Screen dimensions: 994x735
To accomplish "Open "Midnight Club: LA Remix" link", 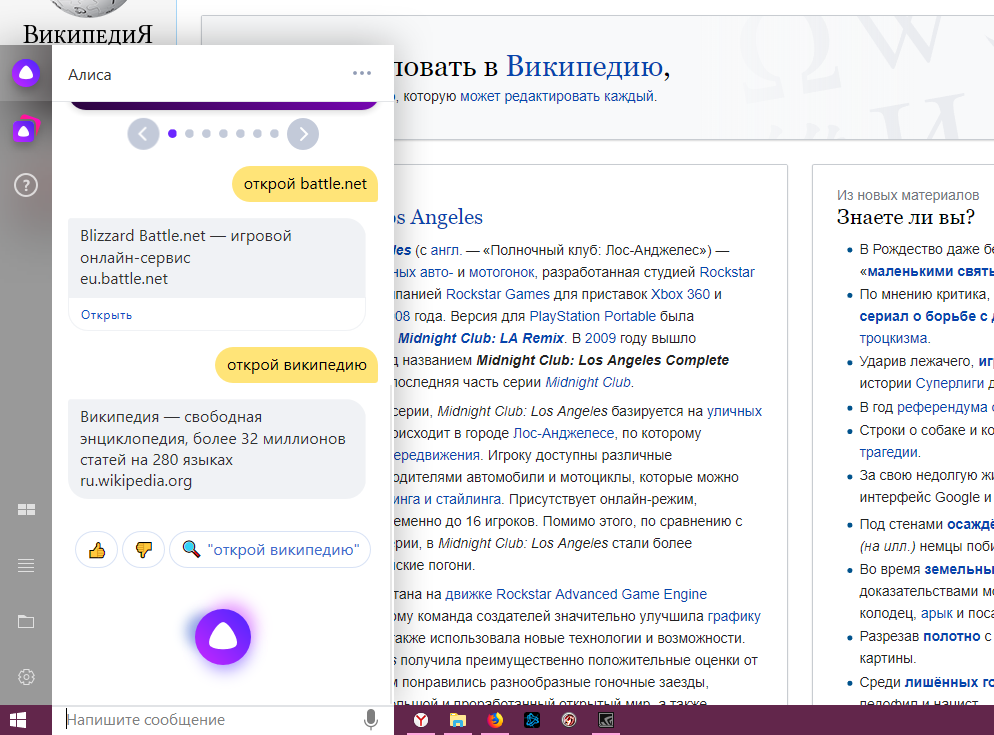I will [481, 338].
